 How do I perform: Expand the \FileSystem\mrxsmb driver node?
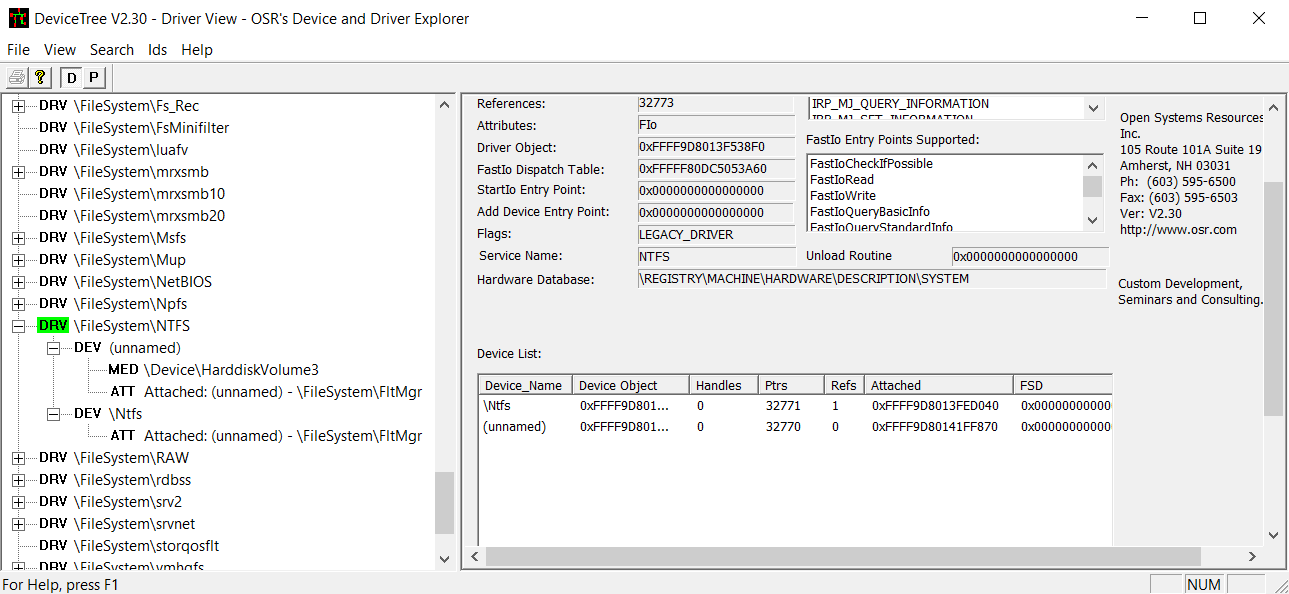18,172
